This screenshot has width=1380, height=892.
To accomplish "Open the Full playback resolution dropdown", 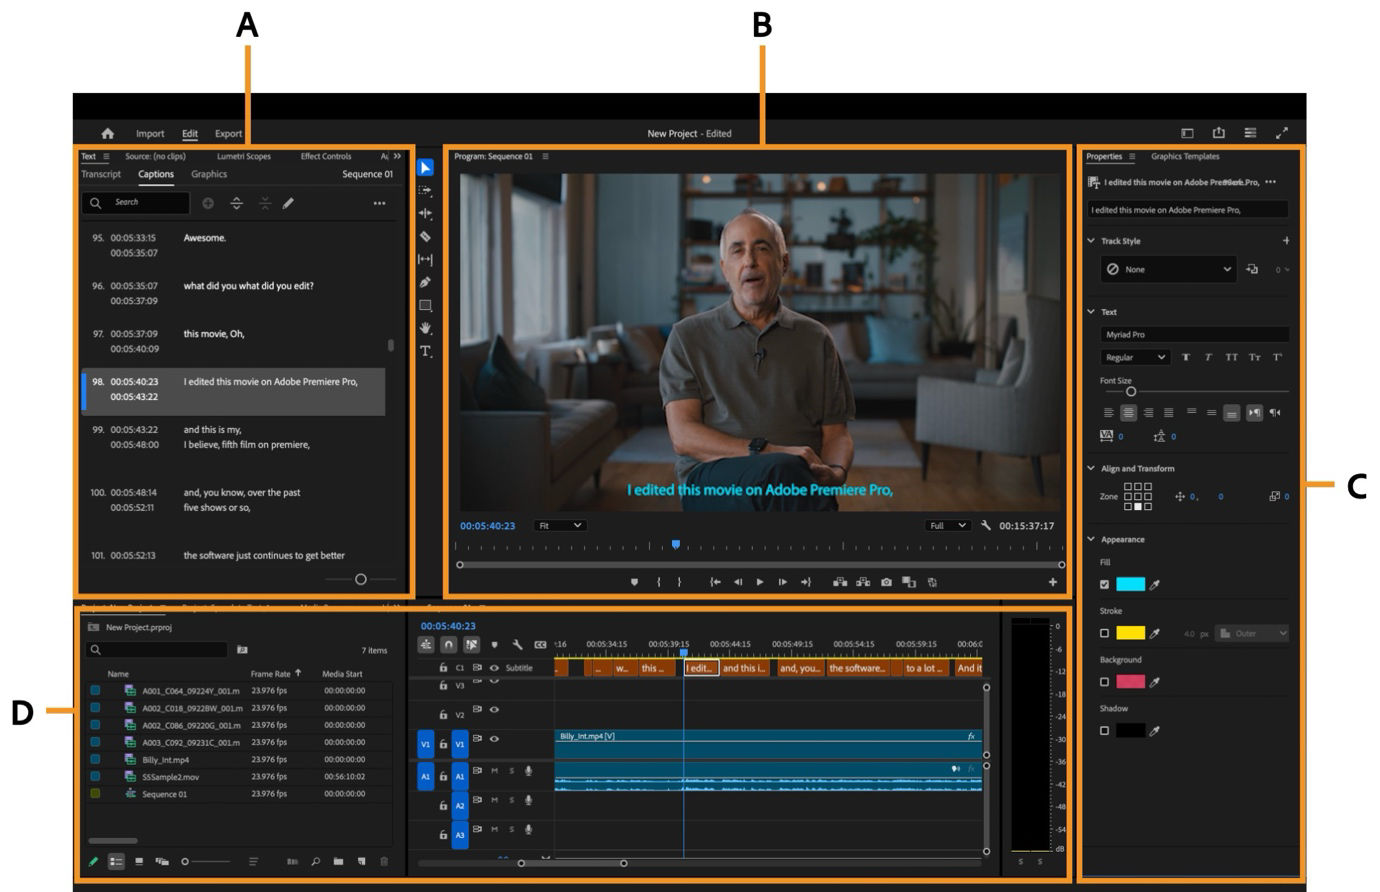I will [x=947, y=525].
